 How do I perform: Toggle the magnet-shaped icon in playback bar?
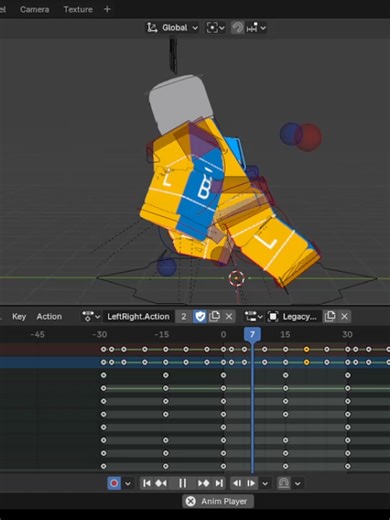tap(284, 483)
